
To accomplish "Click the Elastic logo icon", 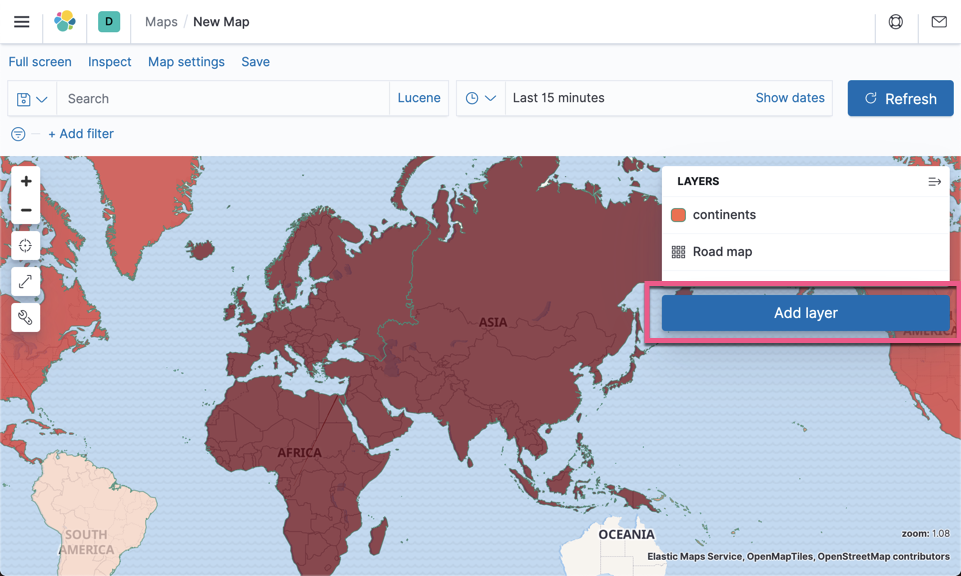I will [65, 21].
